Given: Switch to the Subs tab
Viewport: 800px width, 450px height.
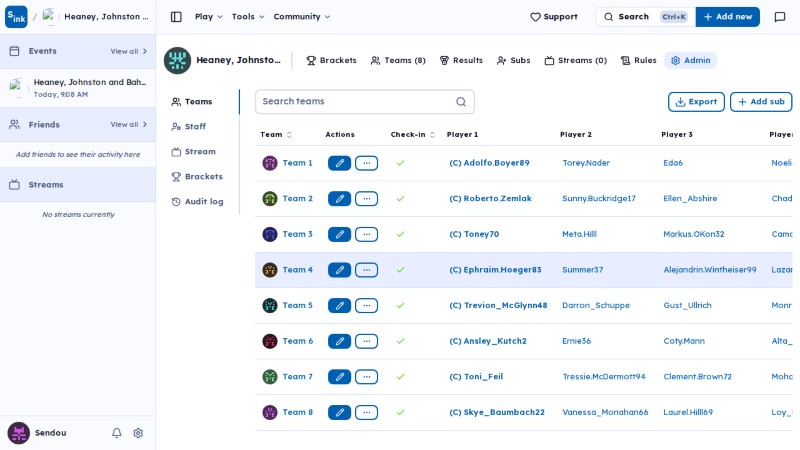Looking at the screenshot, I should click(513, 60).
